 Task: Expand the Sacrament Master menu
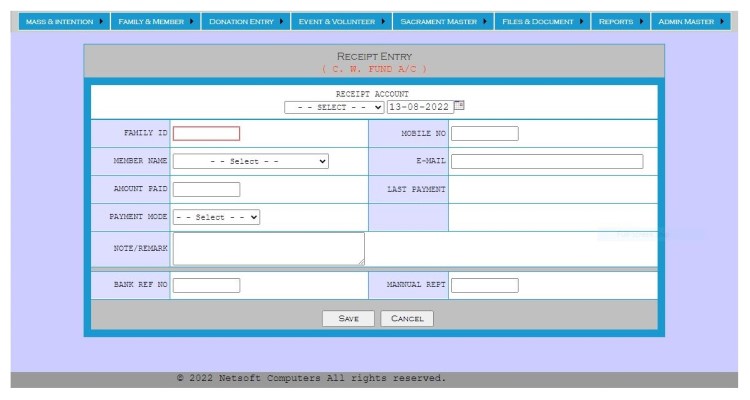444,21
